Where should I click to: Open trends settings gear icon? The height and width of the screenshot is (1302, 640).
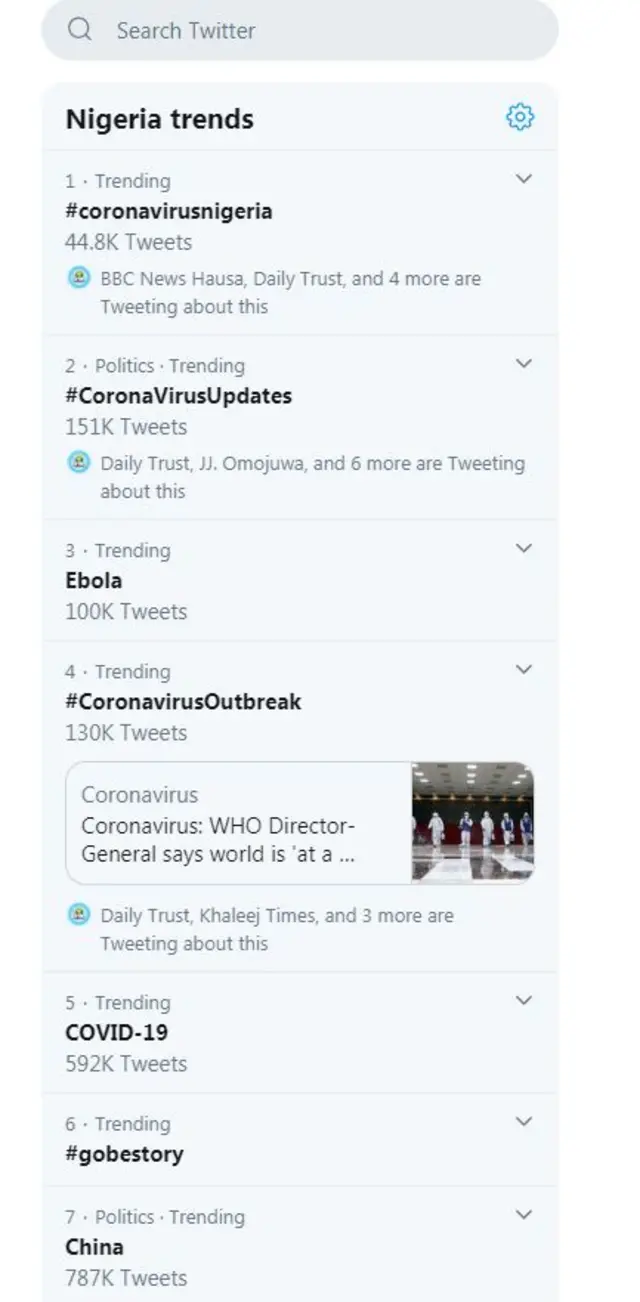click(x=520, y=118)
